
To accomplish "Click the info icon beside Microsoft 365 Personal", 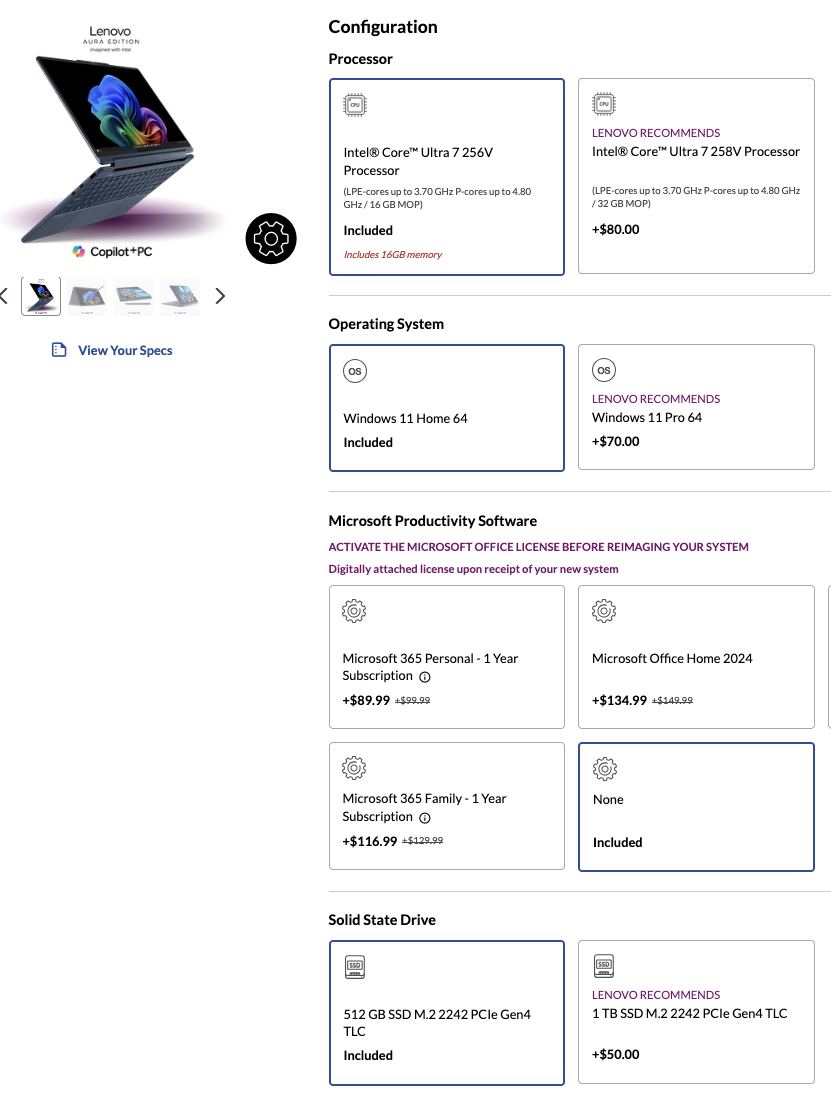I will coord(425,677).
